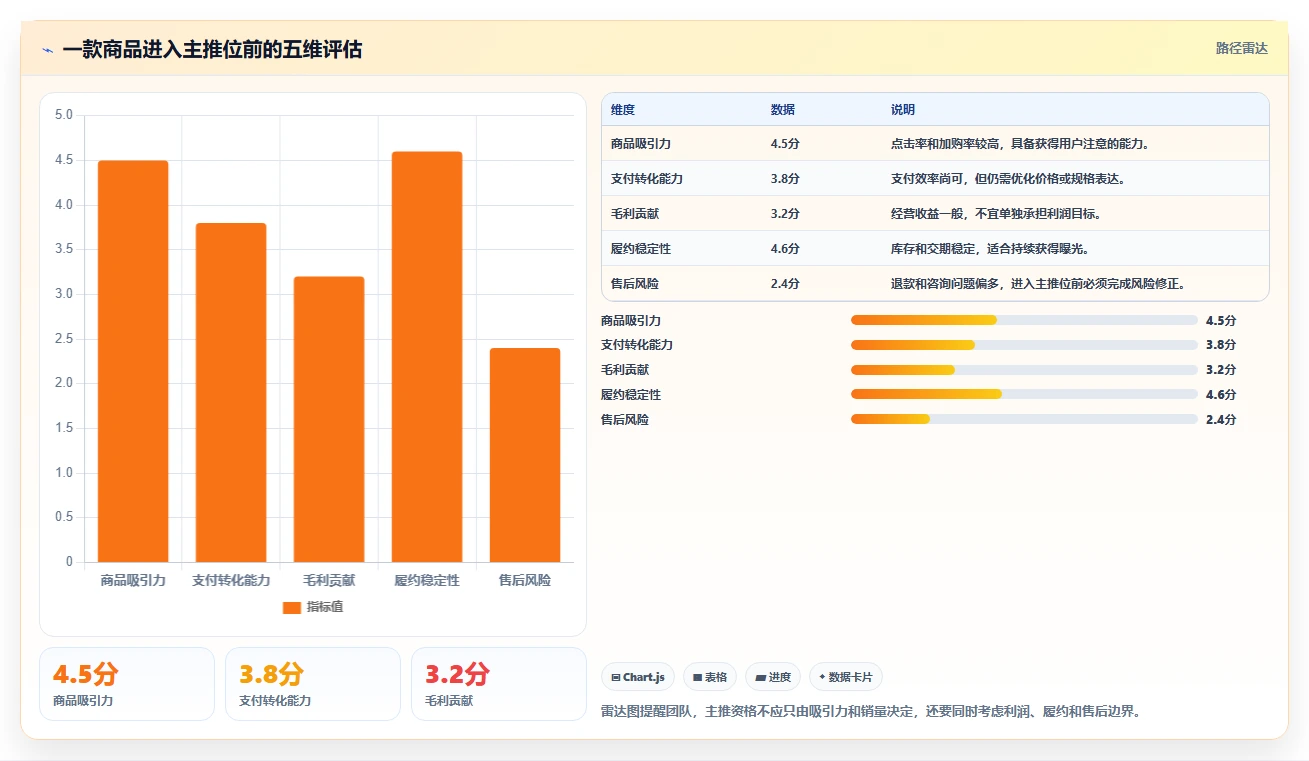
Task: Click the 2.4分 value in table
Action: click(785, 284)
